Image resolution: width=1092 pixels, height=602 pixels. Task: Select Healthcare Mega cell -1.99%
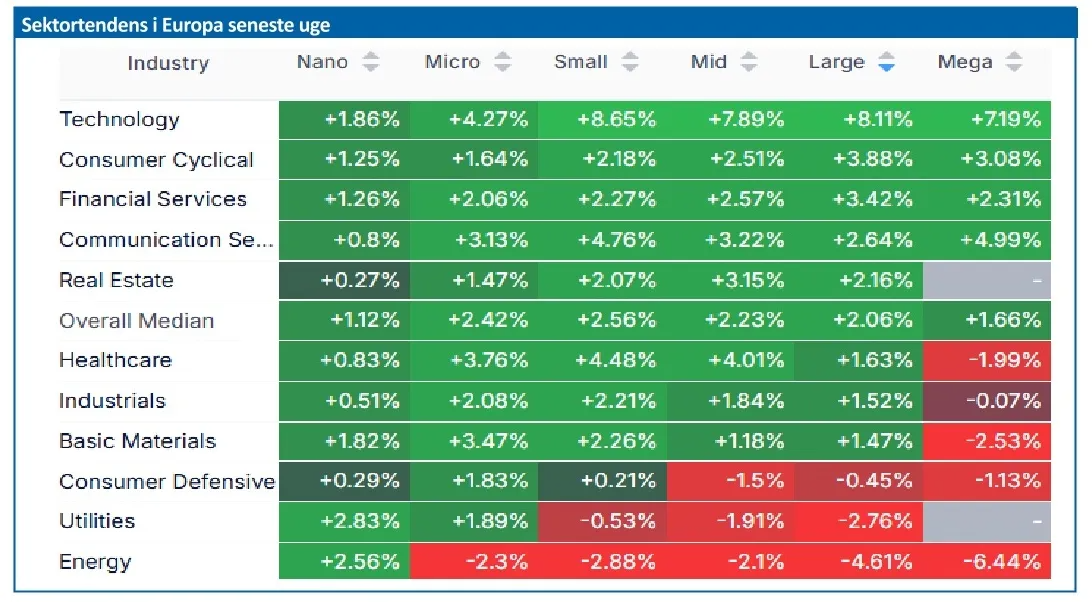[987, 361]
